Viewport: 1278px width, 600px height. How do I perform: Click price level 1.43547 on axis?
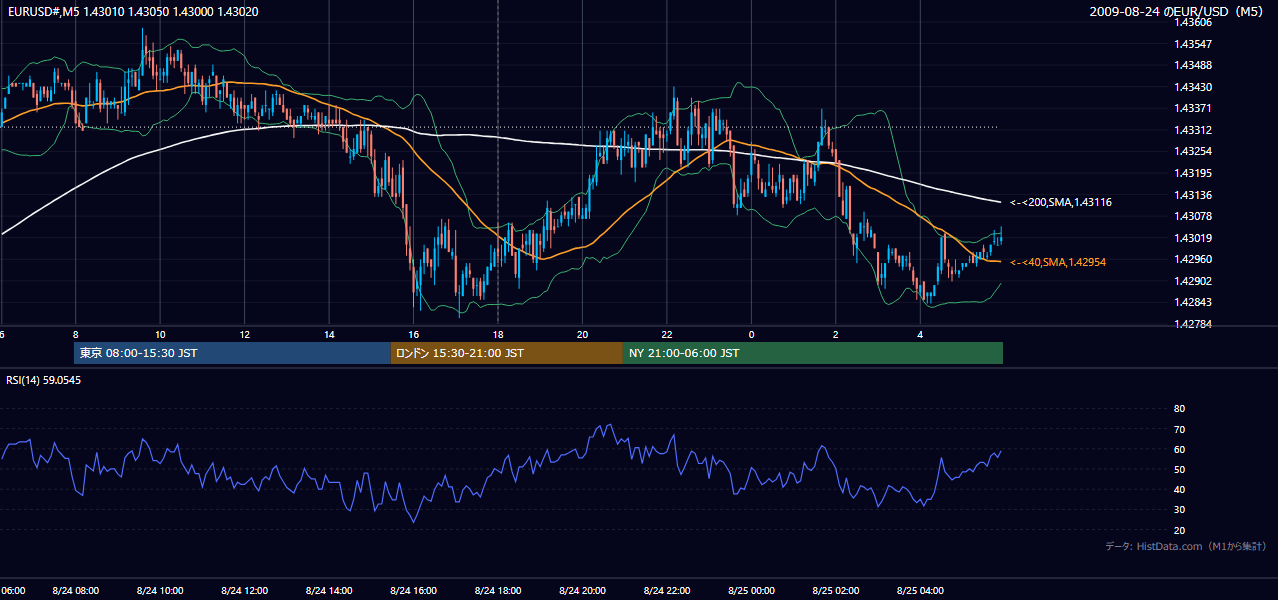click(x=1193, y=44)
